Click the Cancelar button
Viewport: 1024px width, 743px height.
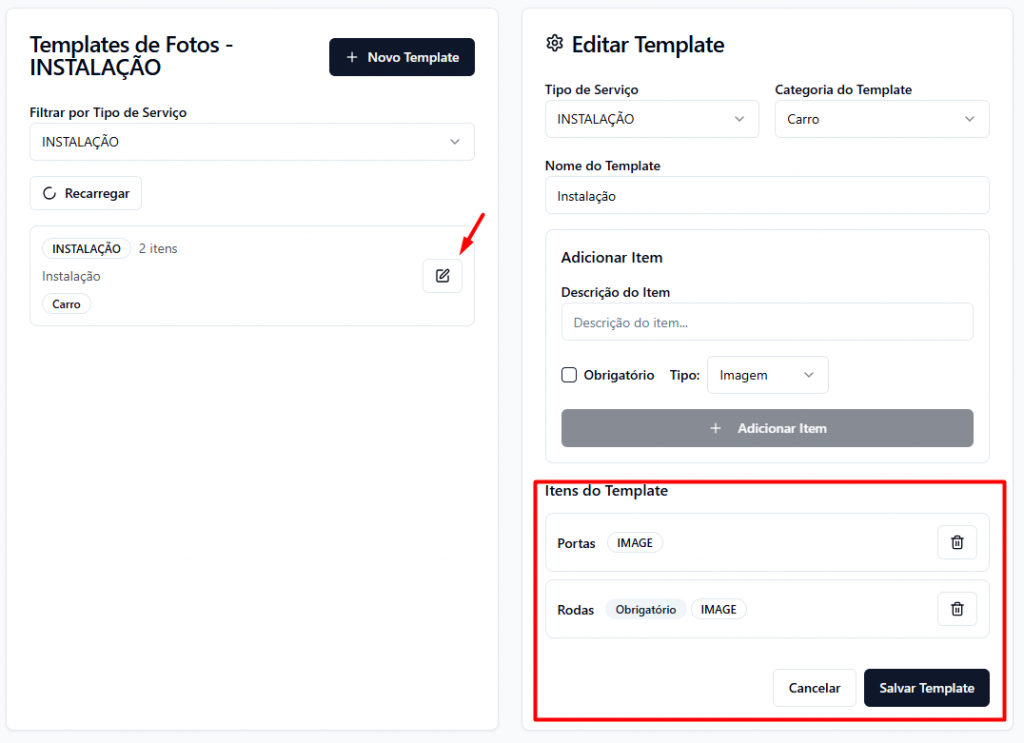[814, 688]
